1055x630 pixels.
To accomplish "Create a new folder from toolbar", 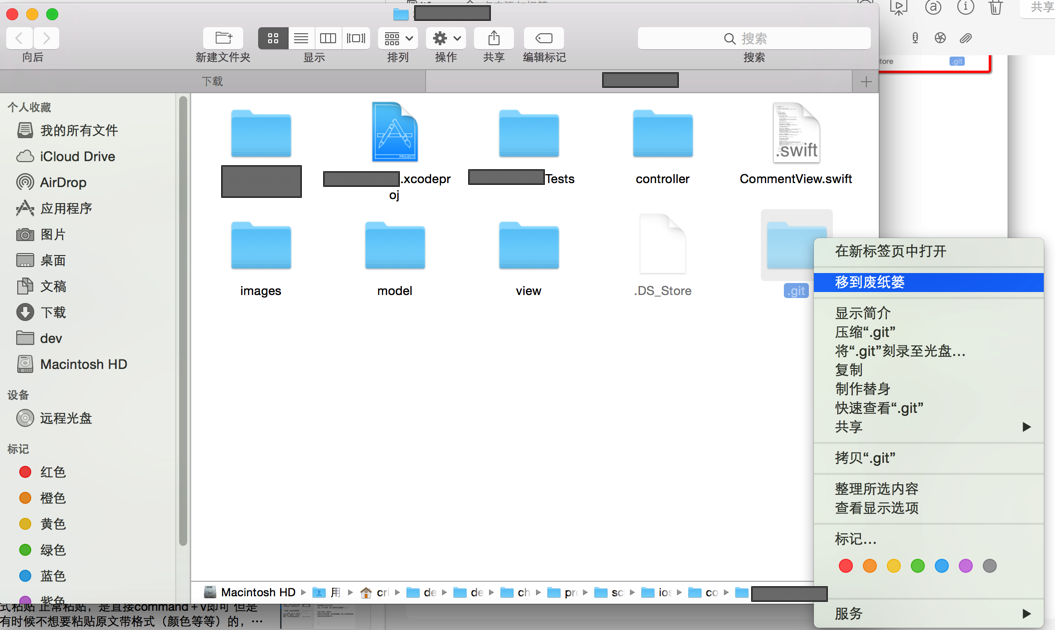I will (x=223, y=38).
